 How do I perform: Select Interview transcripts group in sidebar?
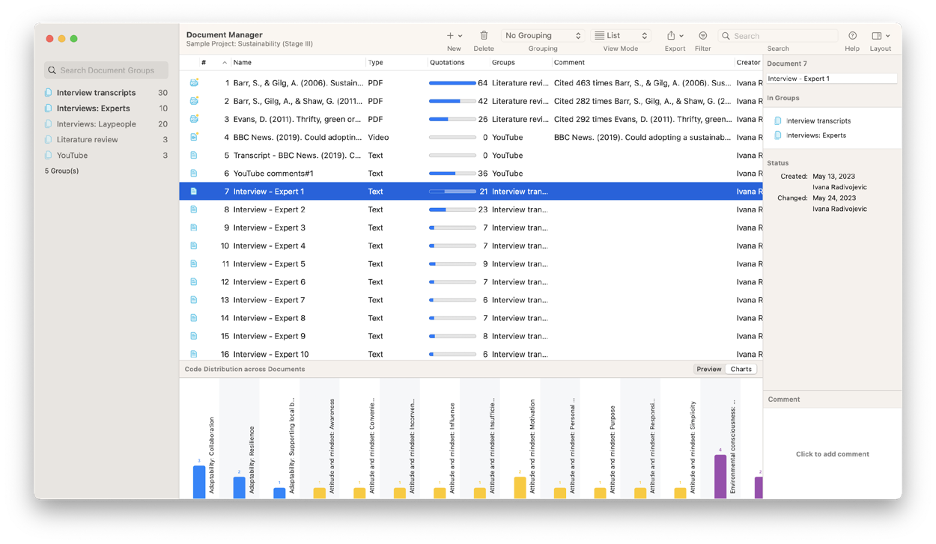point(106,93)
